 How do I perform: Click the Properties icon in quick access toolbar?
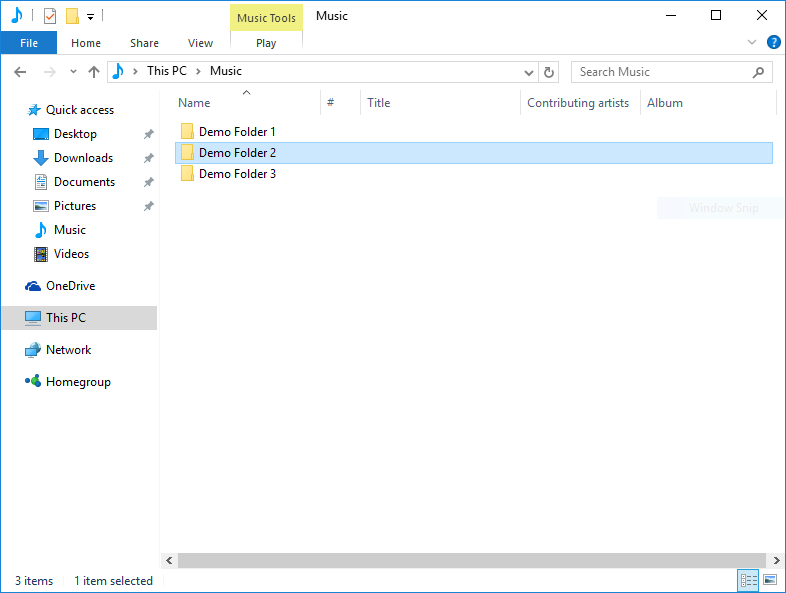(x=50, y=16)
